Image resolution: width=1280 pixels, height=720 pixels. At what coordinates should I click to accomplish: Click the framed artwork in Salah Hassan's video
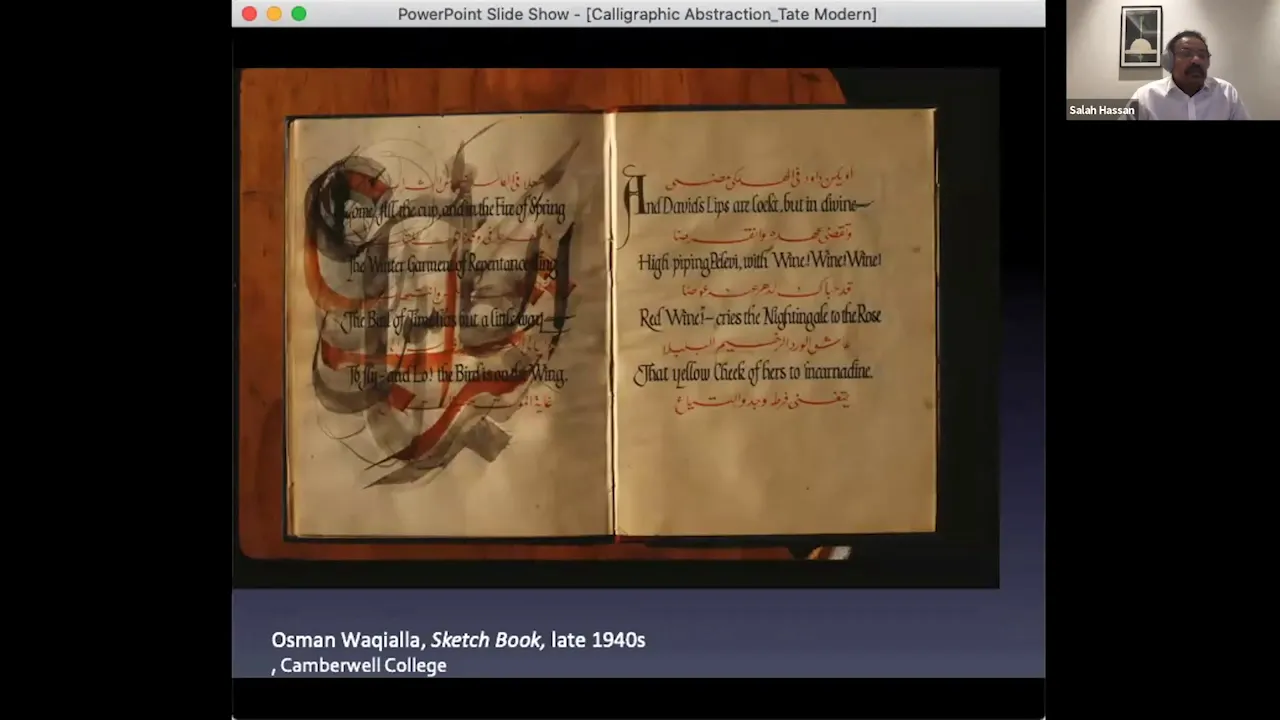click(x=1141, y=36)
